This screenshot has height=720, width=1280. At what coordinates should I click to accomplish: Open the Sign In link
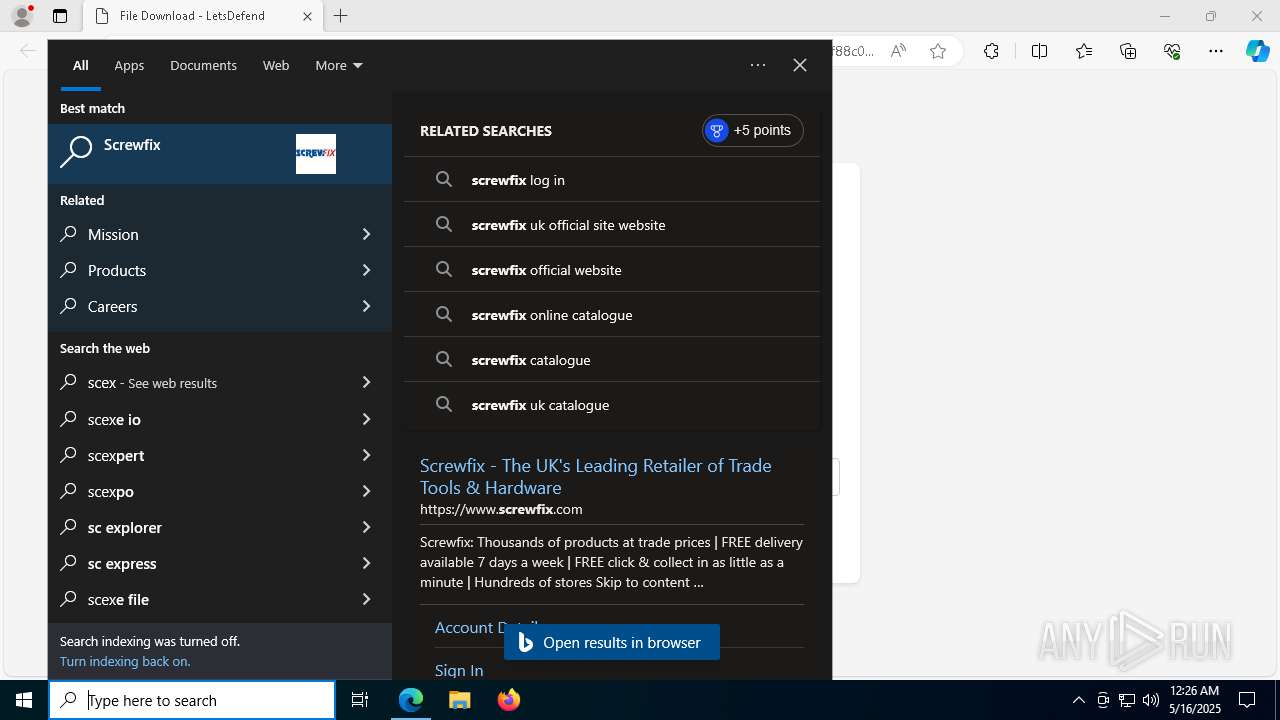tap(459, 670)
